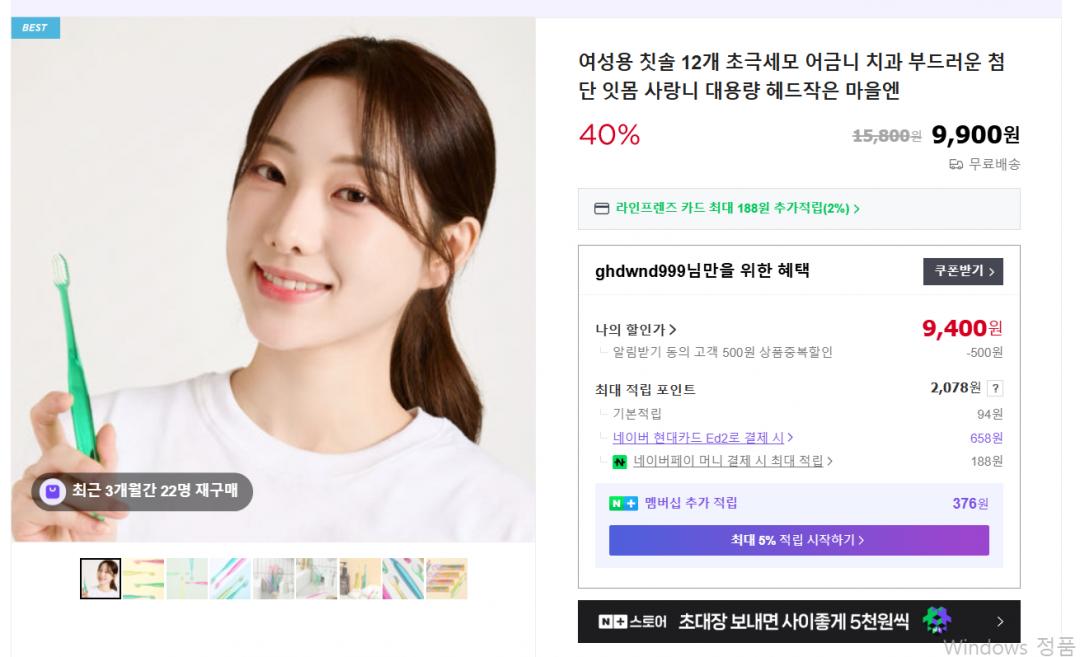Open the question mark help for 최대 적립 포인트
The width and height of the screenshot is (1080, 657).
995,388
